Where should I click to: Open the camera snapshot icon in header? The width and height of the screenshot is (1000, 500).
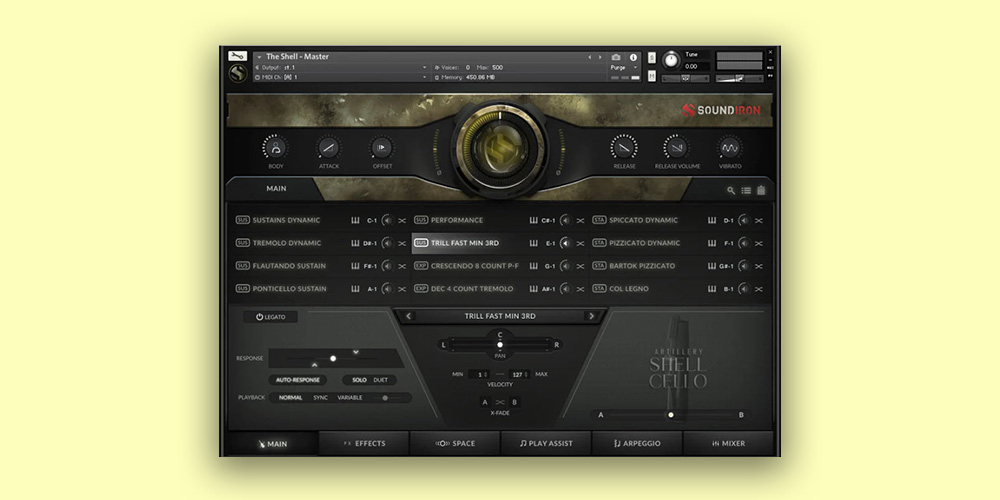616,57
